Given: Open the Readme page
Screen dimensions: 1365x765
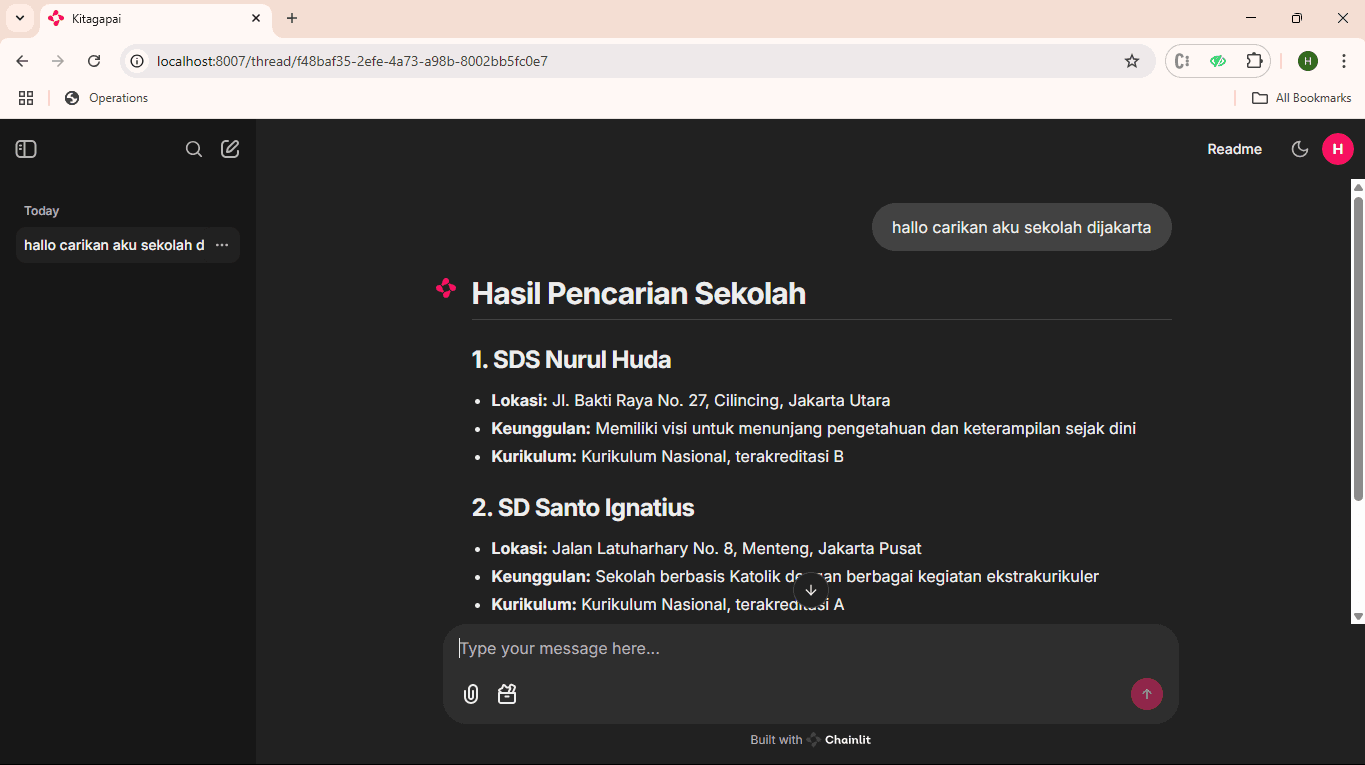Looking at the screenshot, I should pyautogui.click(x=1234, y=149).
